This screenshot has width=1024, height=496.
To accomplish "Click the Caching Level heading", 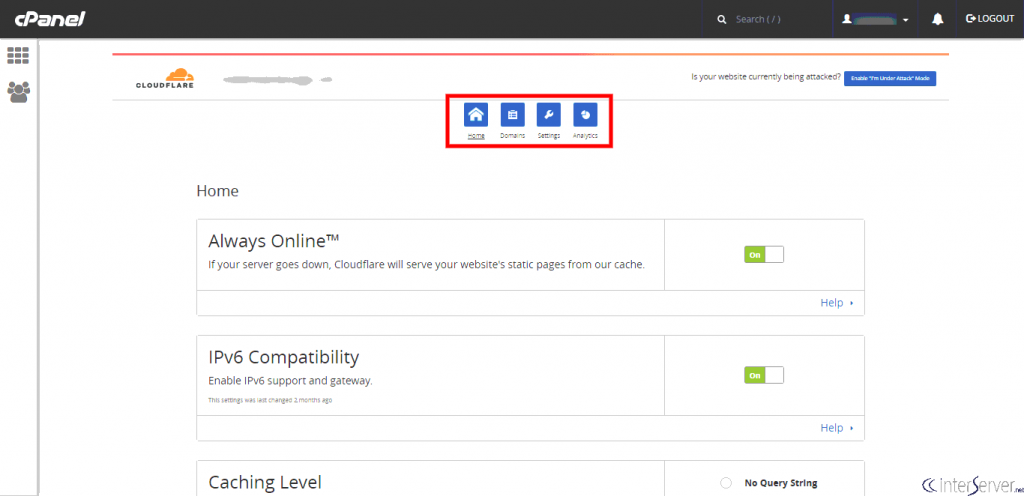I will pyautogui.click(x=265, y=483).
